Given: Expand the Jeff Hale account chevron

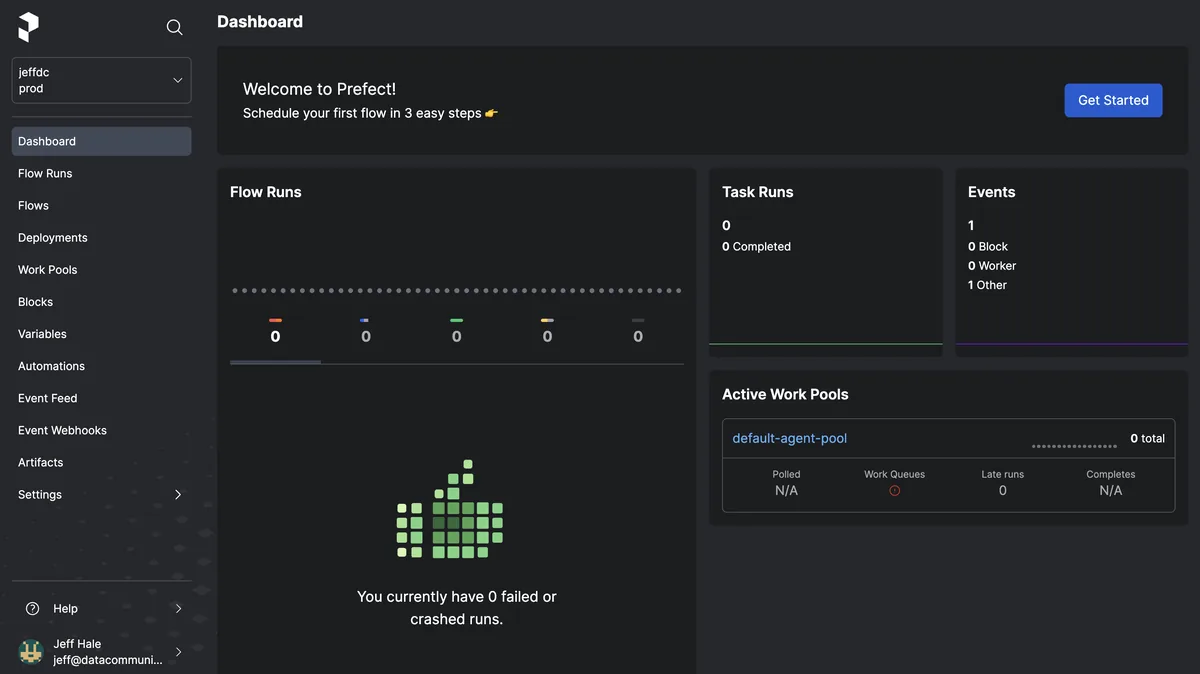Looking at the screenshot, I should [178, 652].
